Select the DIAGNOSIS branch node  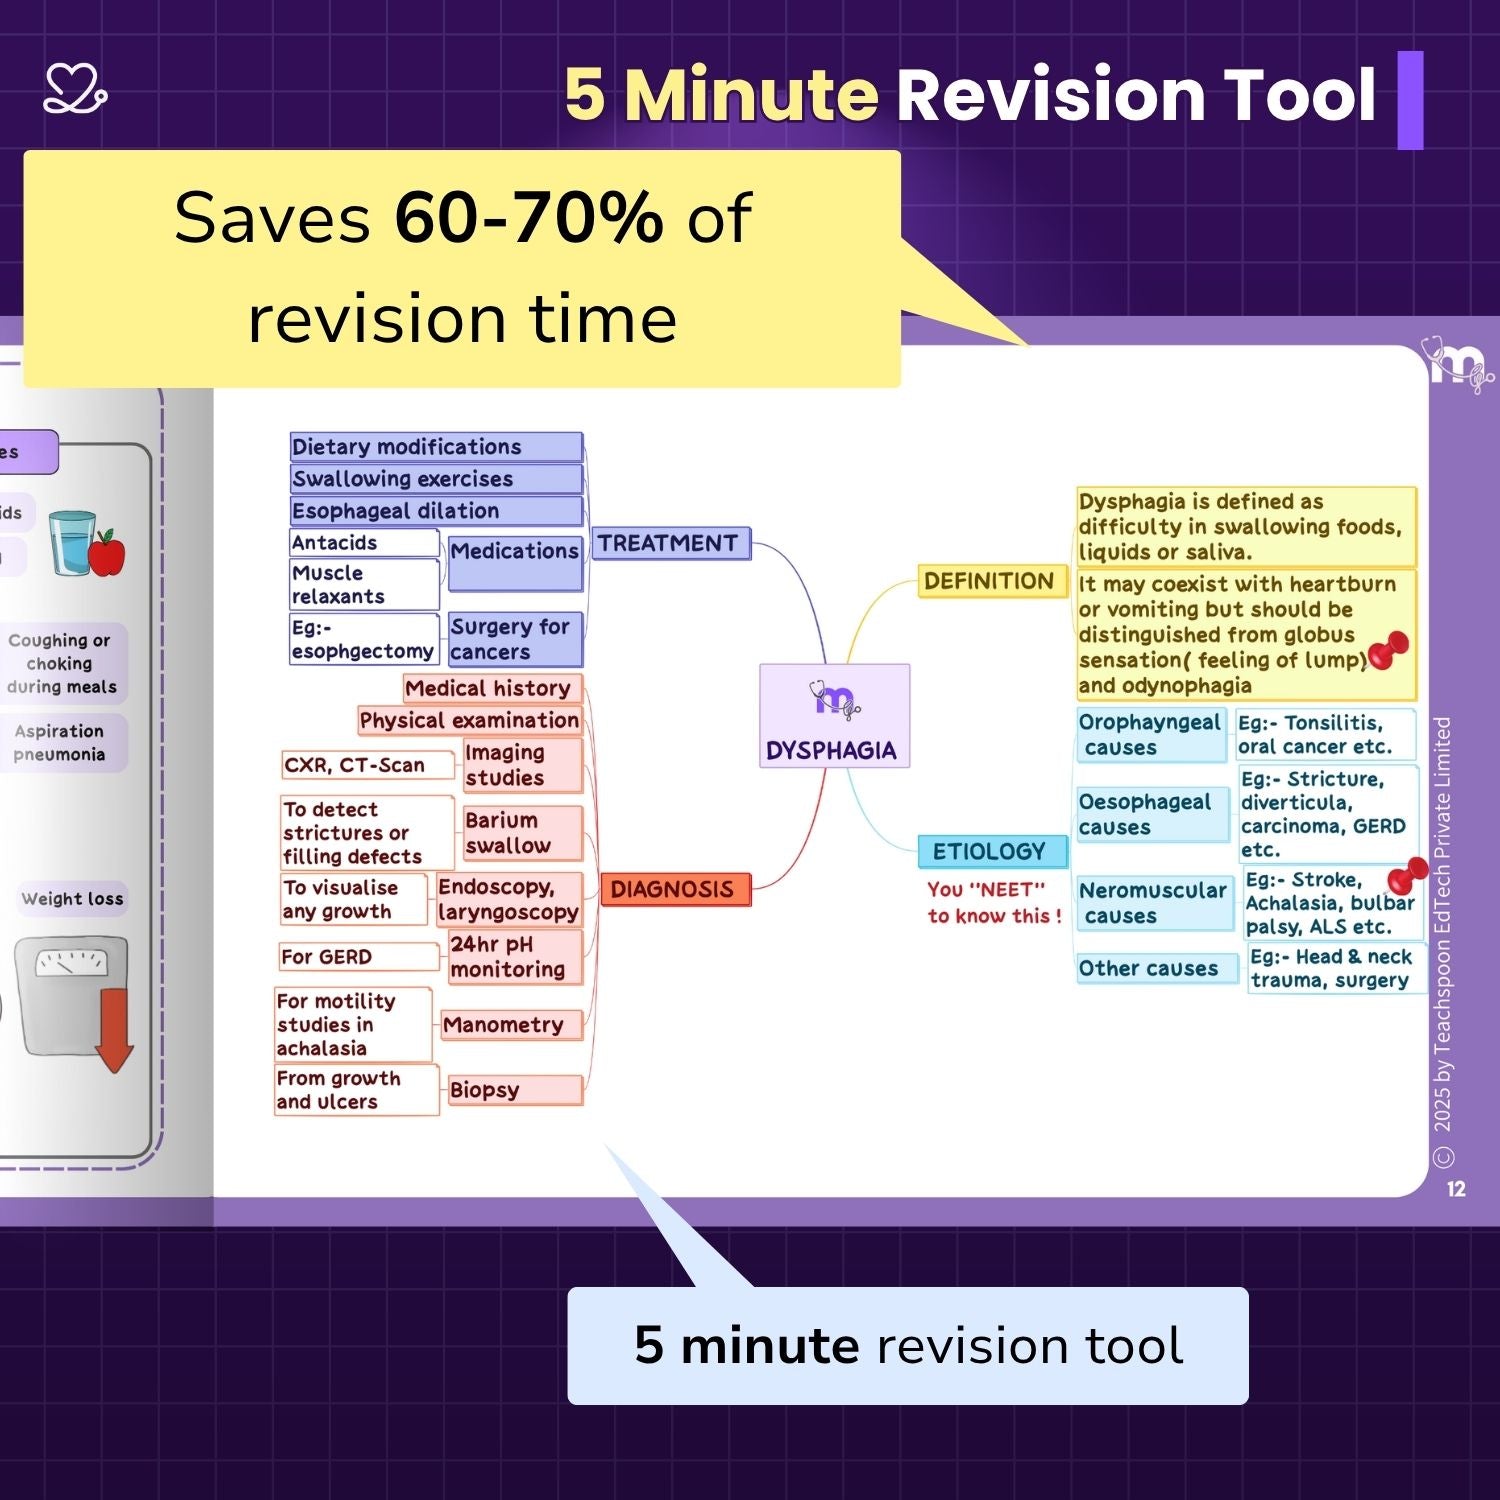[674, 889]
